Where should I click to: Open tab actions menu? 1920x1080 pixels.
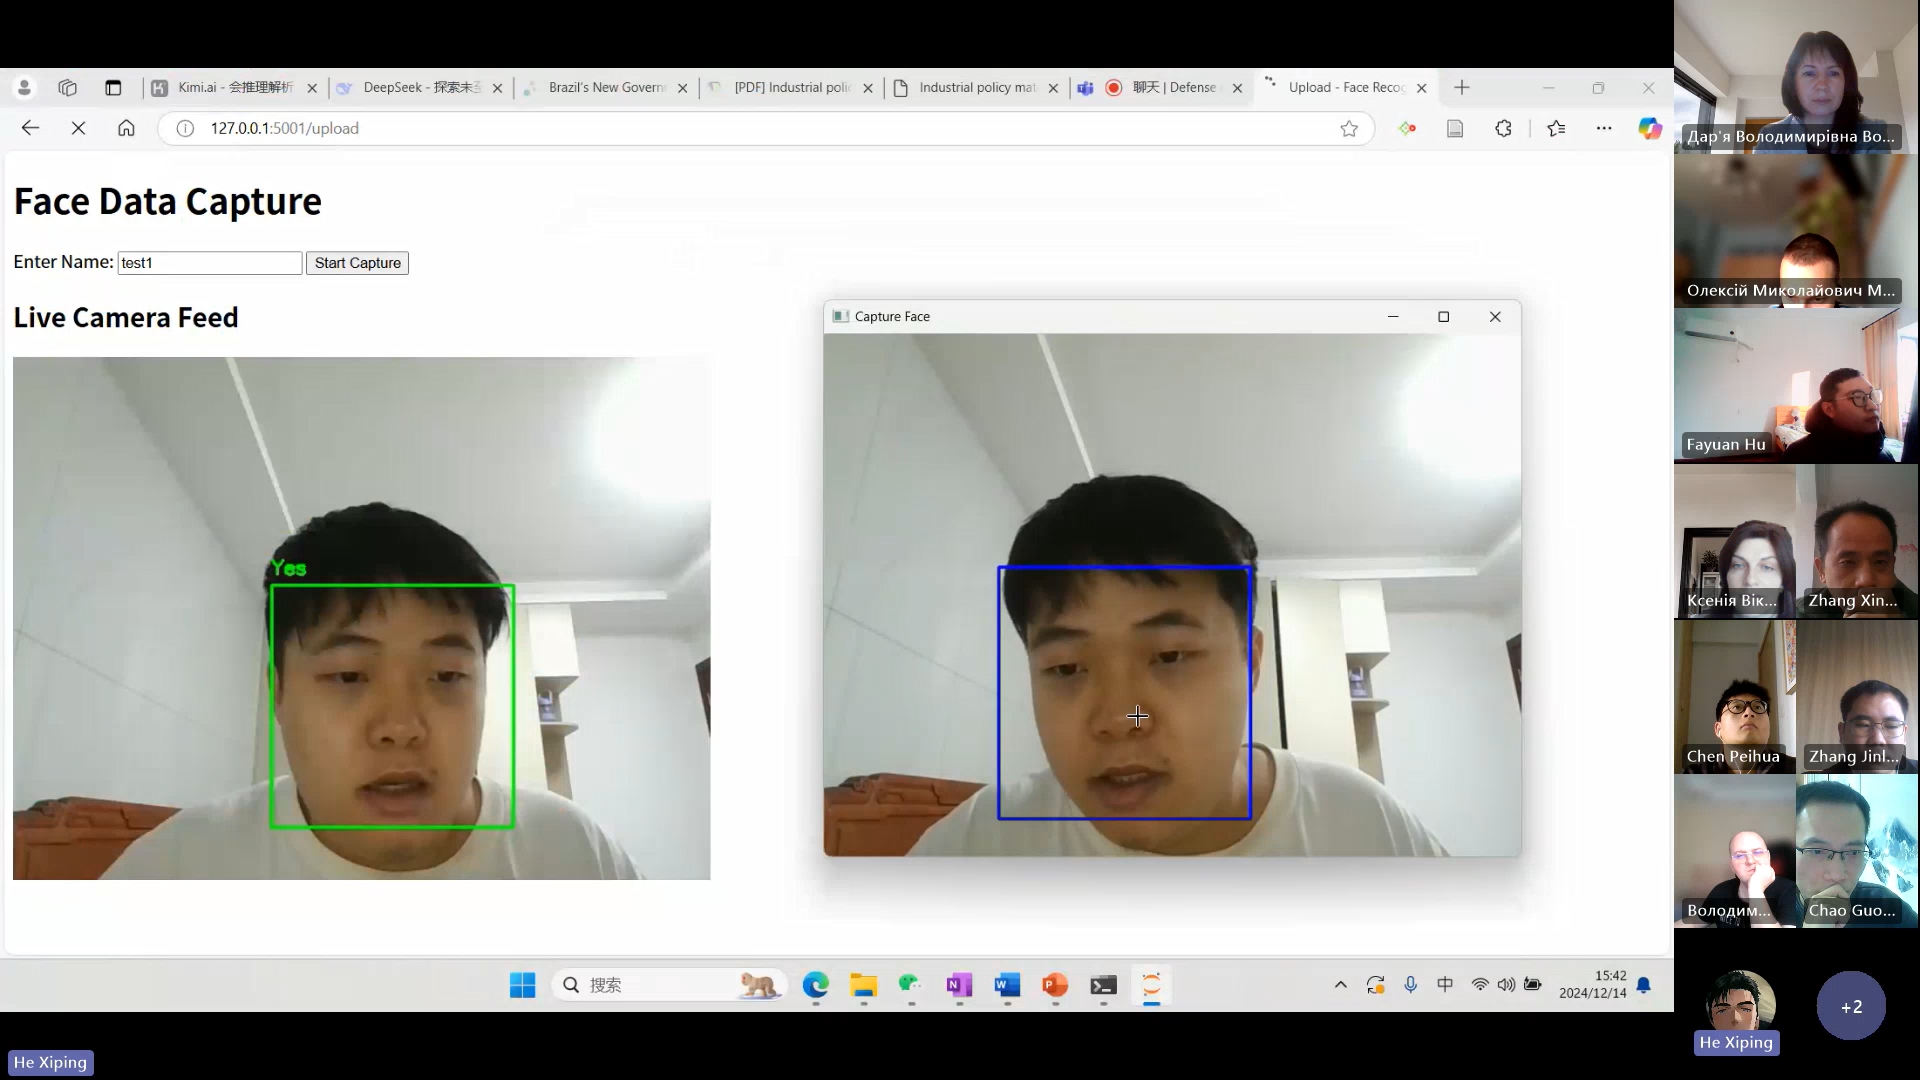coord(113,88)
